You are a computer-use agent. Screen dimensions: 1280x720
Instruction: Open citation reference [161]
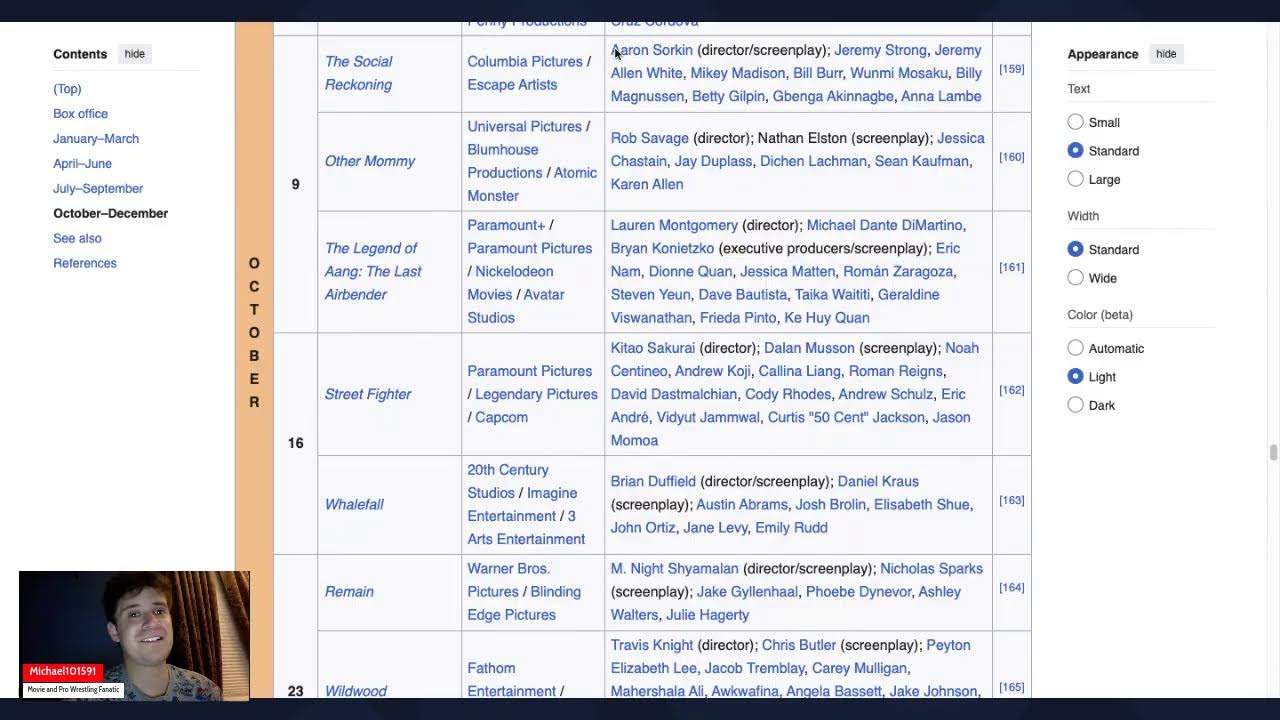tap(1012, 267)
